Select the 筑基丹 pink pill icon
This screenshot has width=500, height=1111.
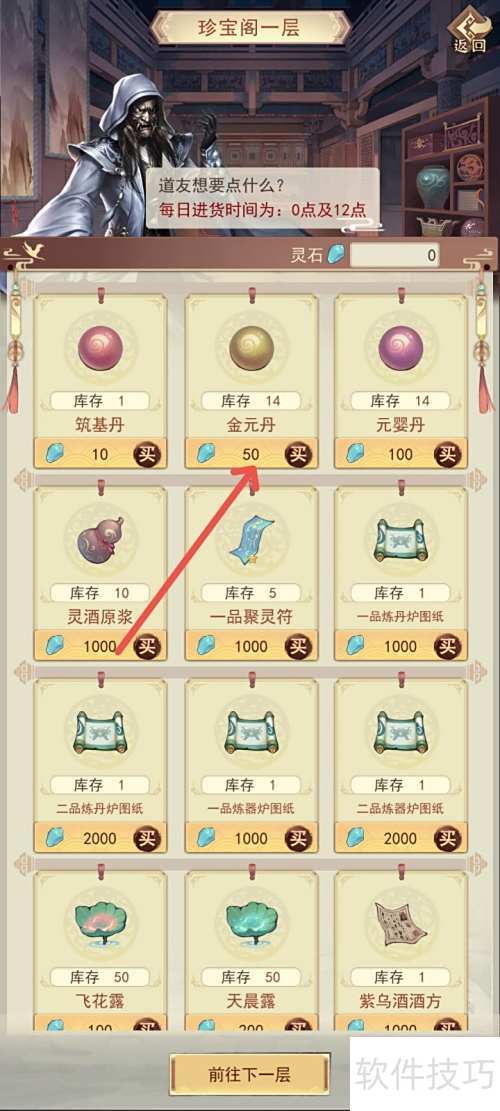click(x=101, y=349)
